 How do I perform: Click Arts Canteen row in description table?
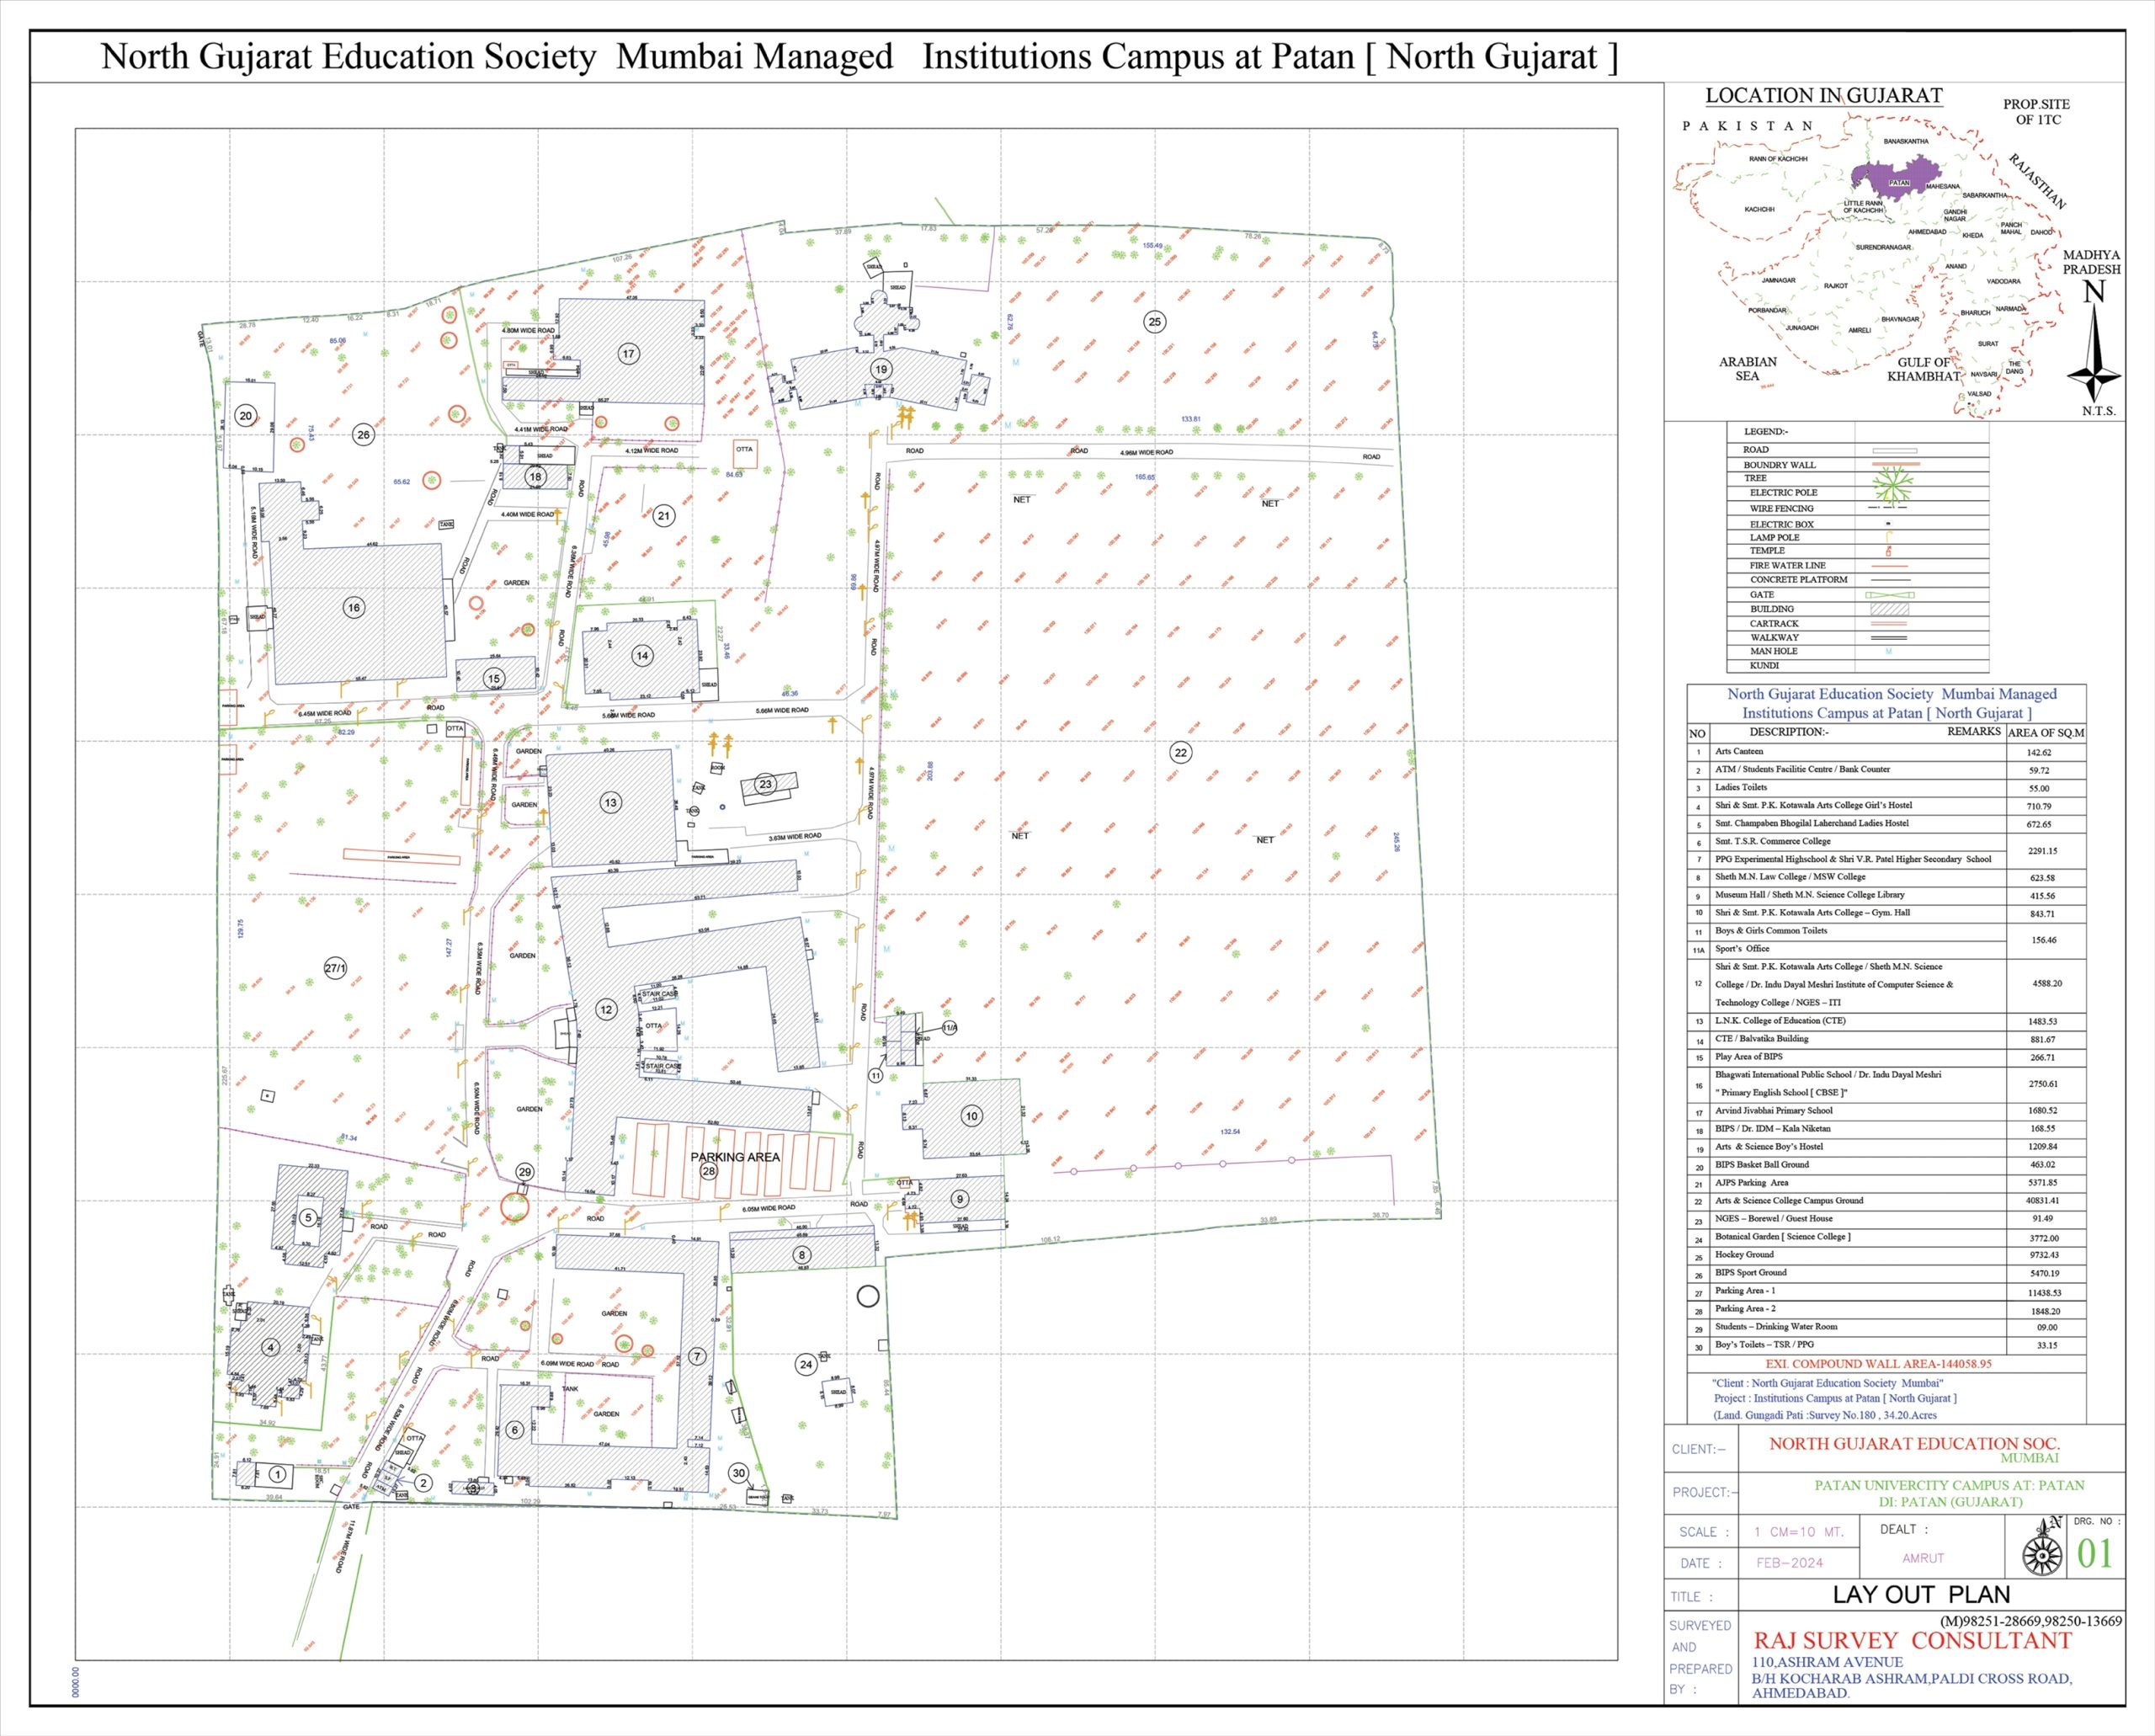(x=1740, y=751)
